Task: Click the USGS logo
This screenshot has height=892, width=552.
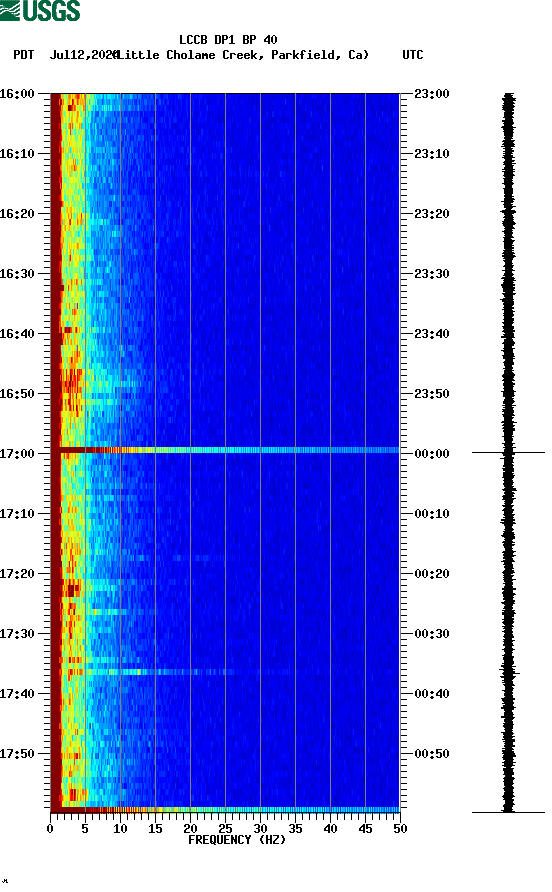Action: click(x=40, y=10)
